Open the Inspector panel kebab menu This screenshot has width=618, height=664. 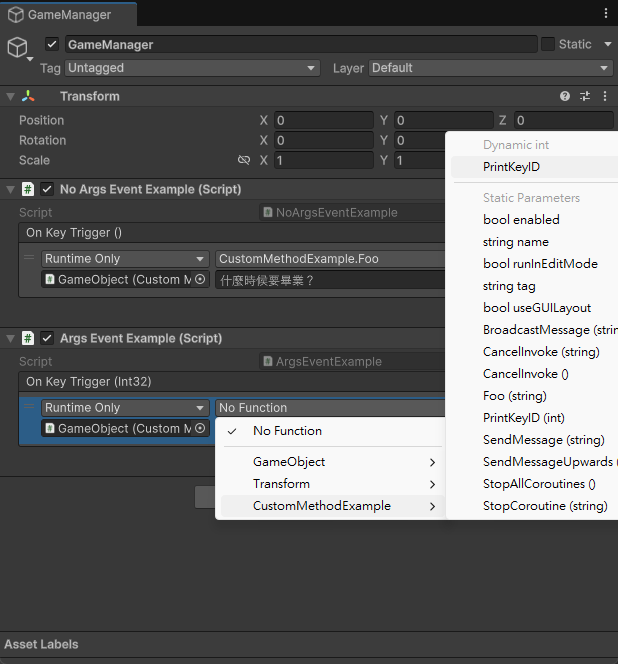(x=606, y=13)
